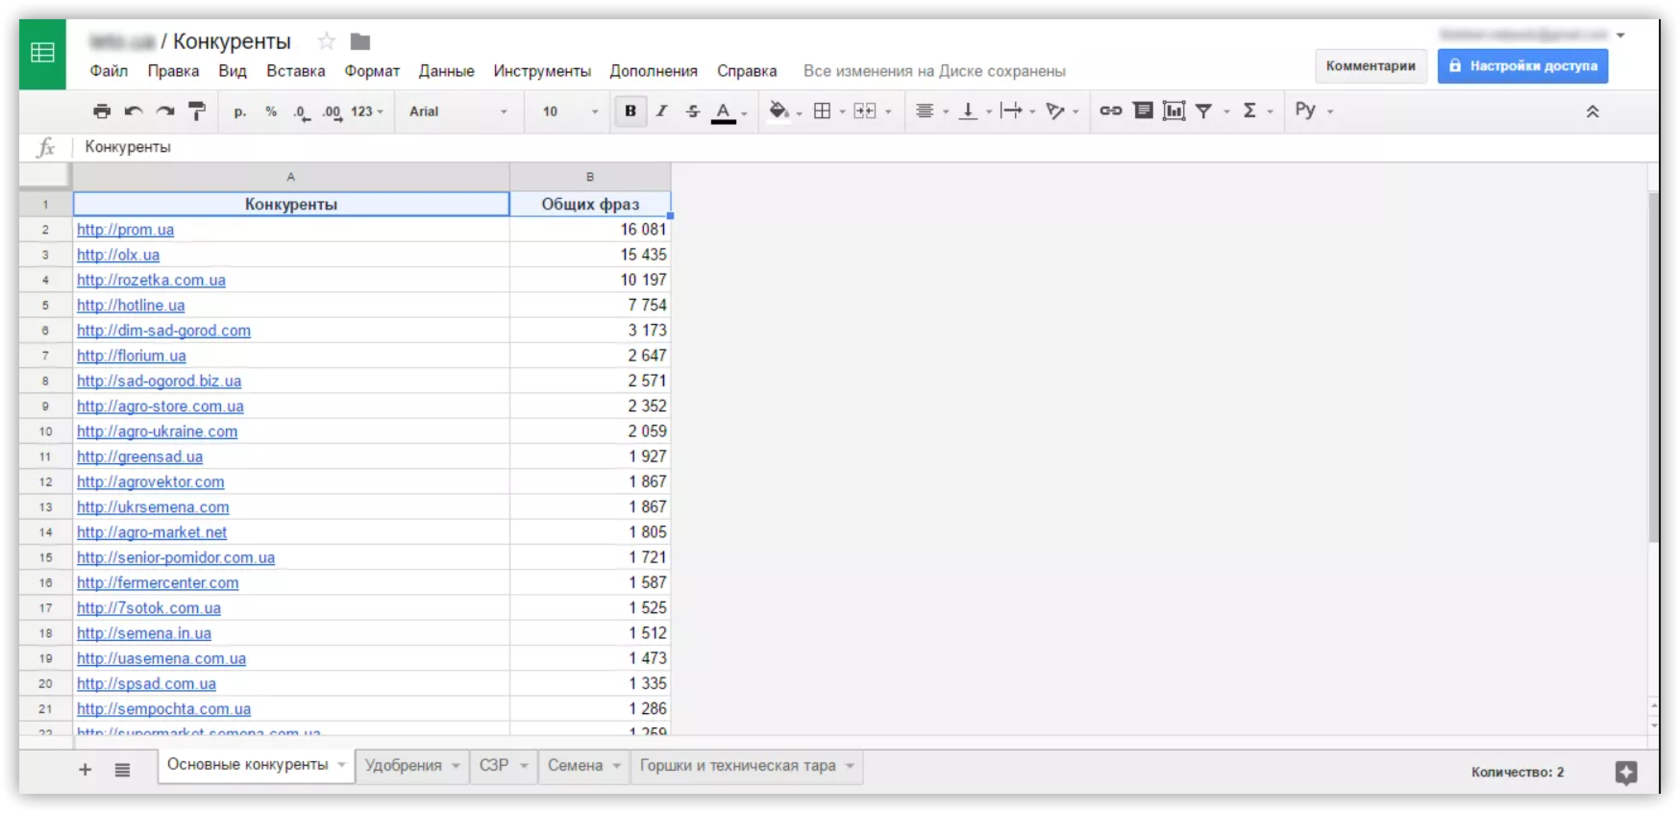Screen dimensions: 1680x813
Task: Open the Вид menu
Action: pos(232,71)
